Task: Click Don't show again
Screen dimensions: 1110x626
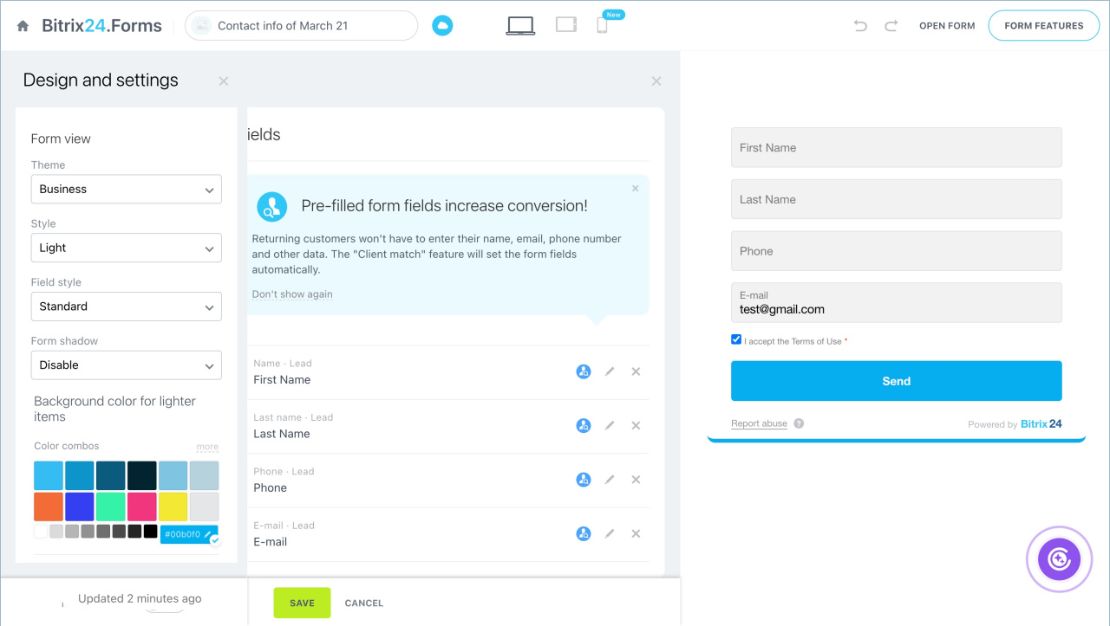Action: click(x=292, y=294)
